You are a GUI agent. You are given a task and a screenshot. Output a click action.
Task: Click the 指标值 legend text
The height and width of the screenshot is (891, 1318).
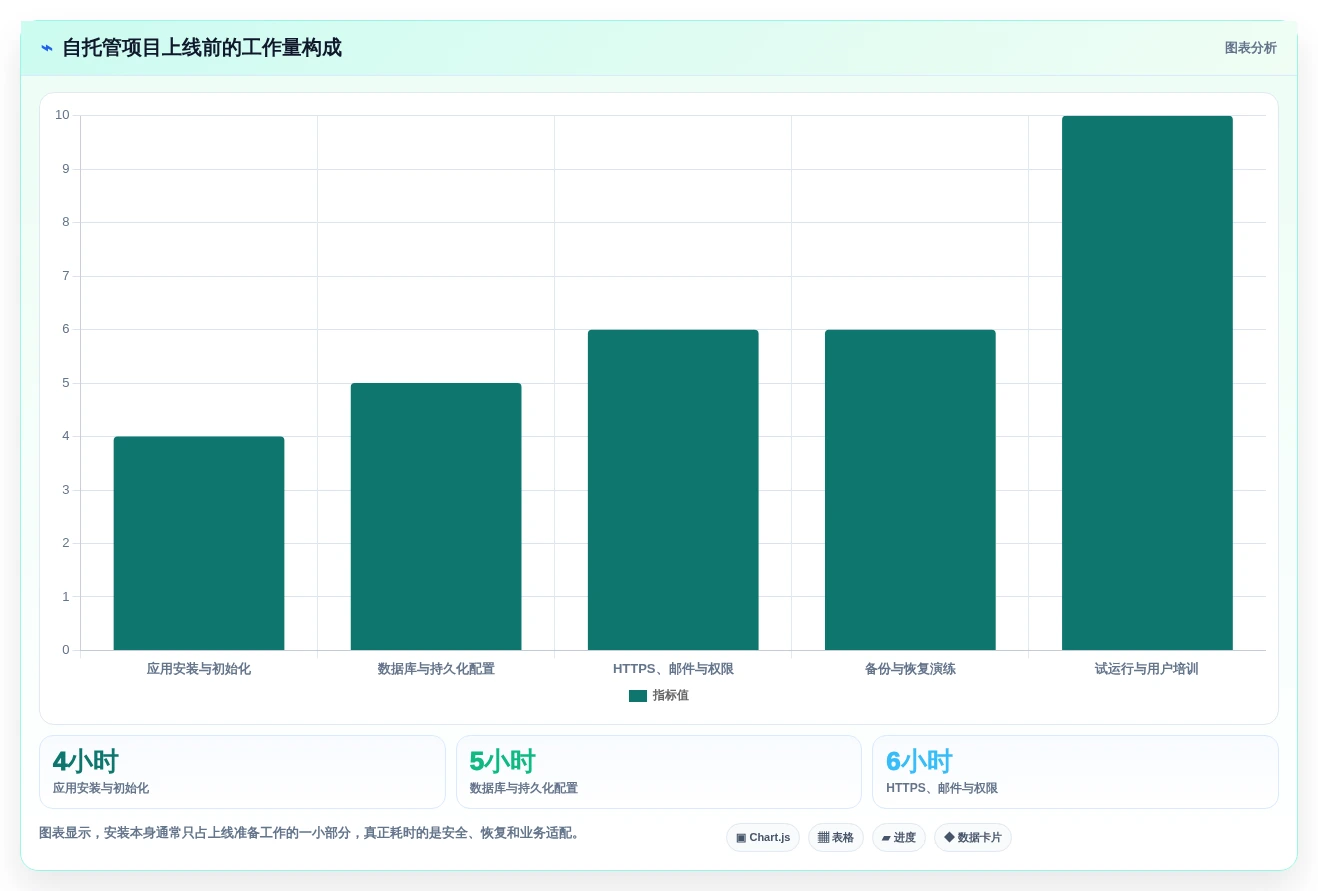[670, 696]
